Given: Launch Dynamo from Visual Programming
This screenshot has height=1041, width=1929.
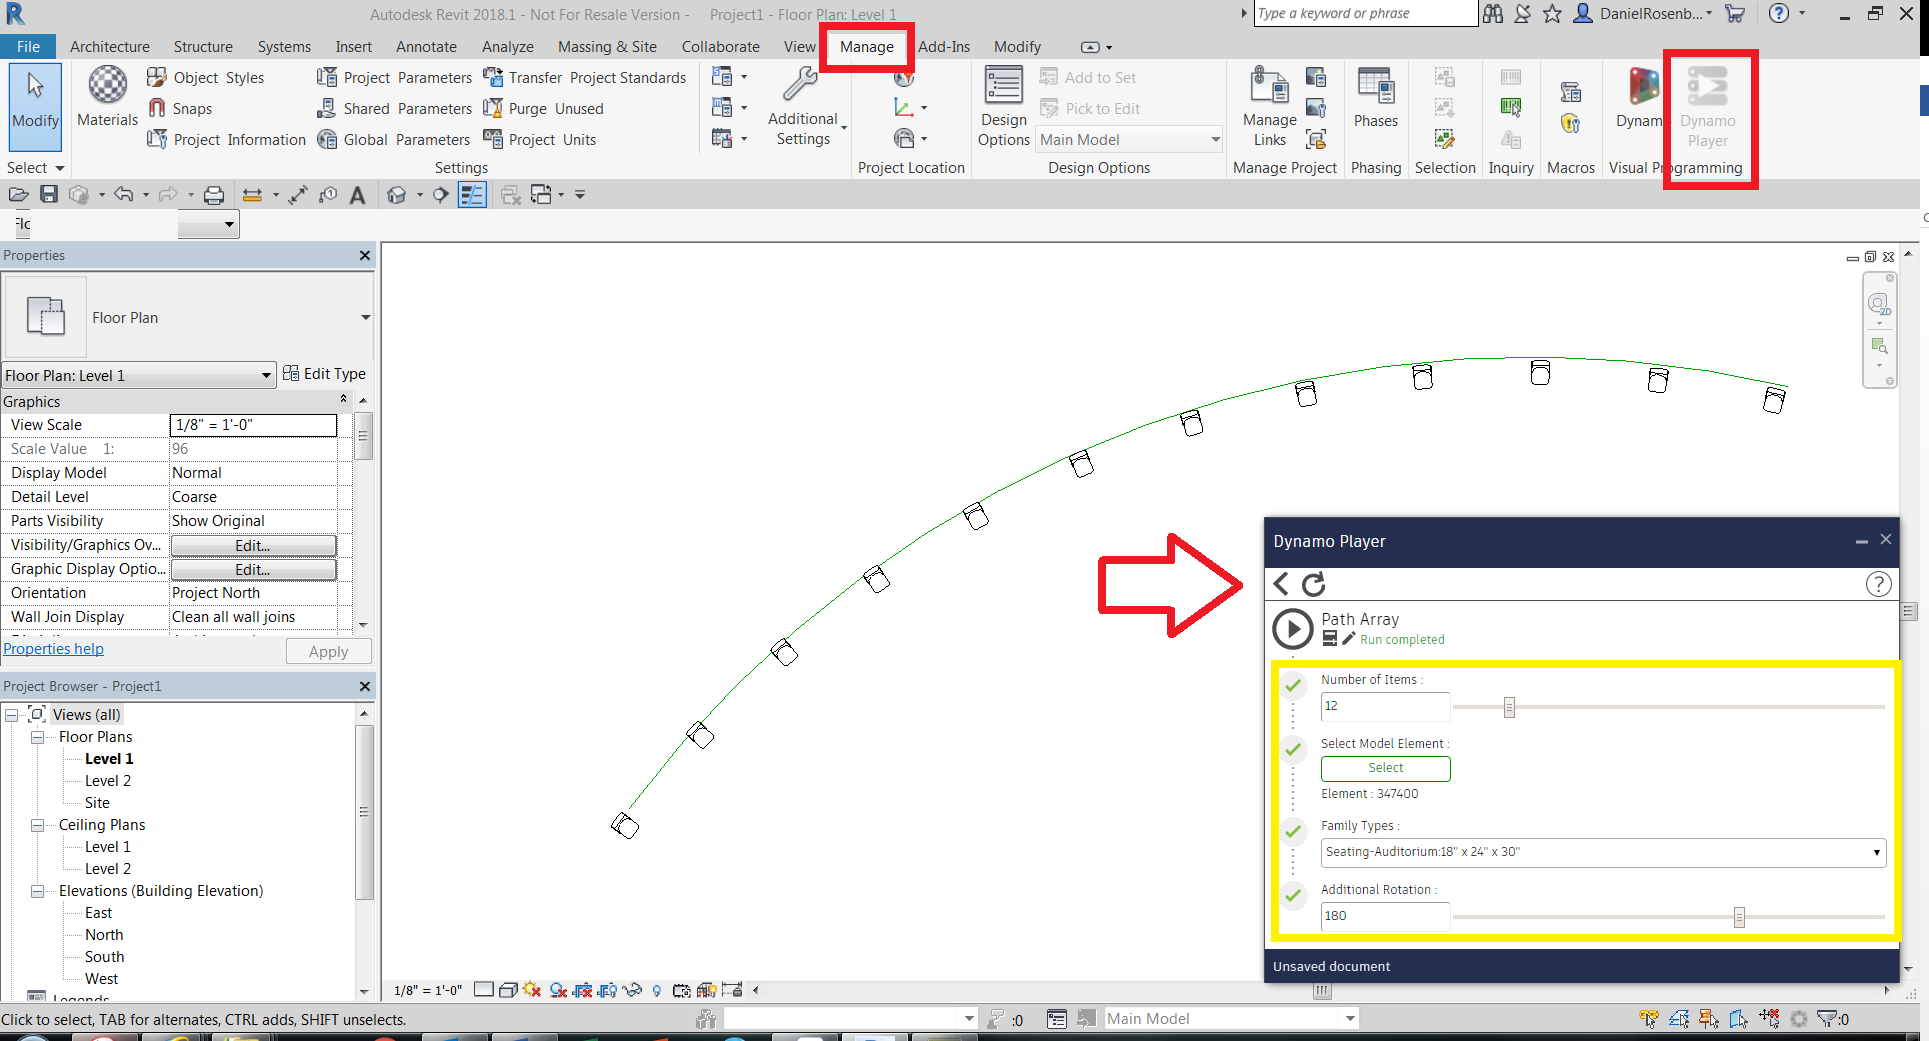Looking at the screenshot, I should (x=1638, y=98).
